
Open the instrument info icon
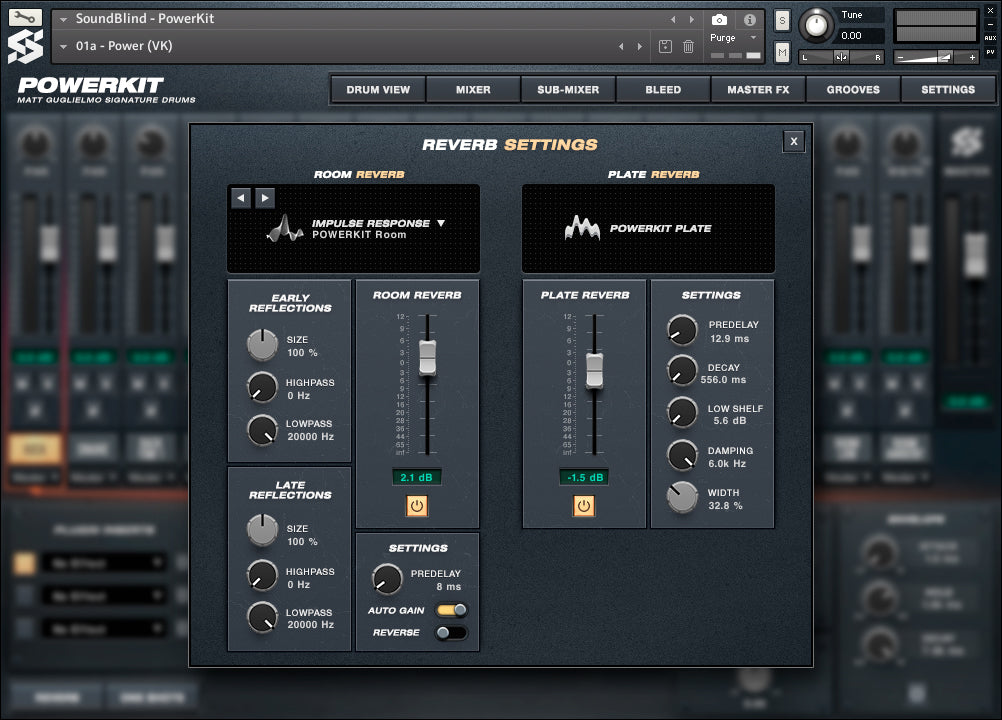point(750,20)
